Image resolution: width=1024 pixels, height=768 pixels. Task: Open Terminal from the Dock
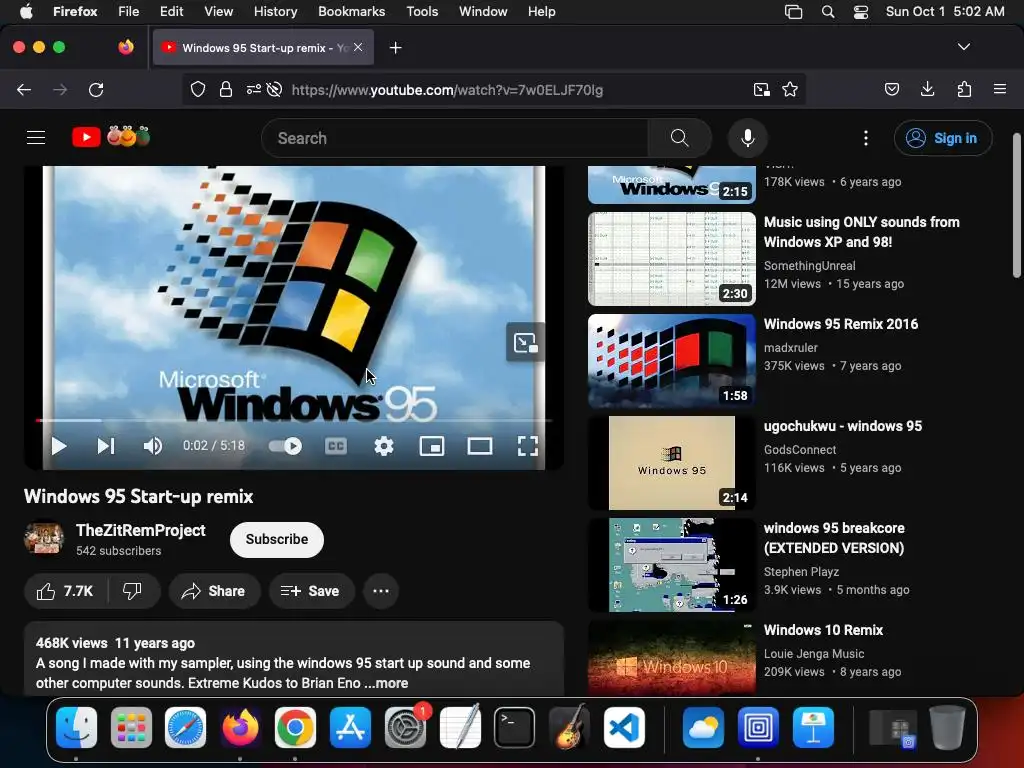click(514, 727)
